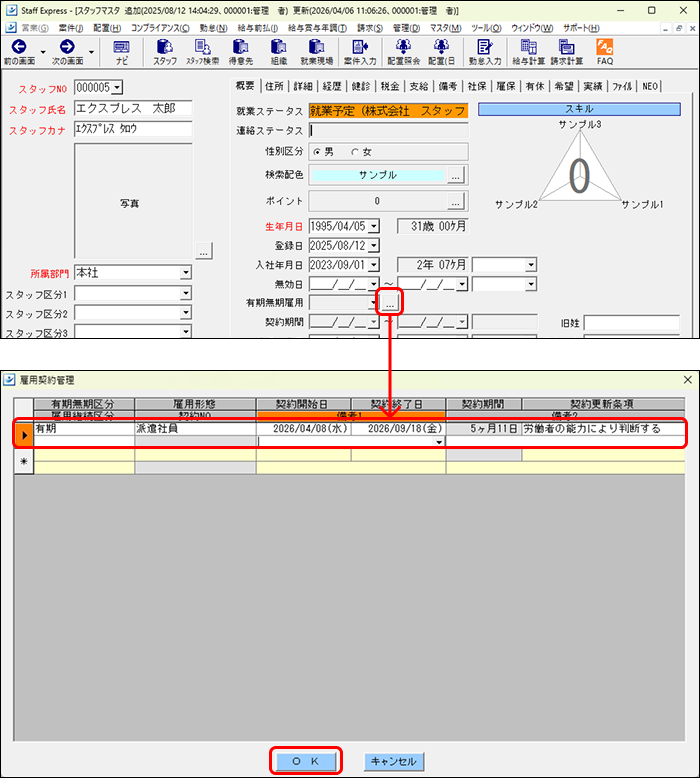
Task: Click the 連絡ステータス input field
Action: pyautogui.click(x=388, y=130)
